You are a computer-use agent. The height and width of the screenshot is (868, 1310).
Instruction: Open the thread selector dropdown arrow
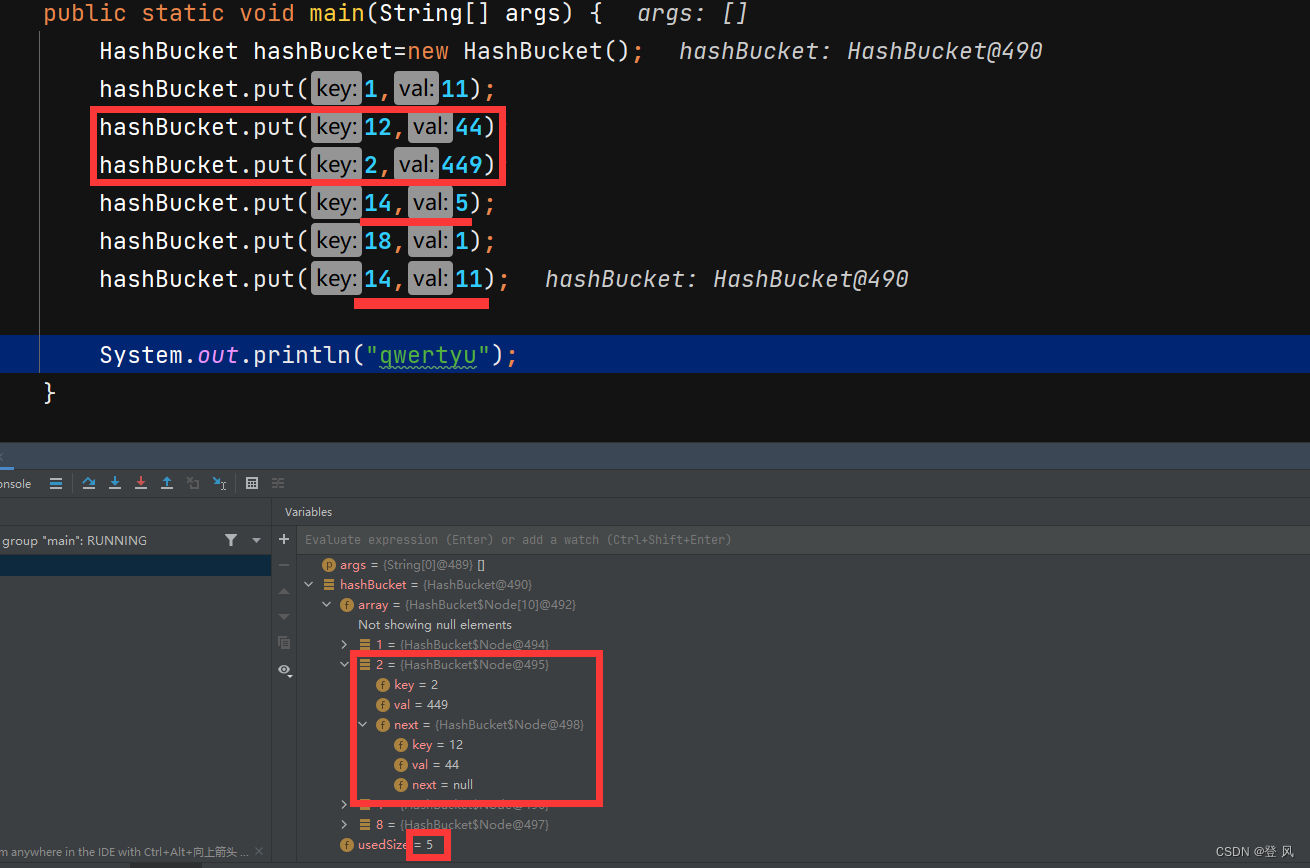pyautogui.click(x=256, y=540)
